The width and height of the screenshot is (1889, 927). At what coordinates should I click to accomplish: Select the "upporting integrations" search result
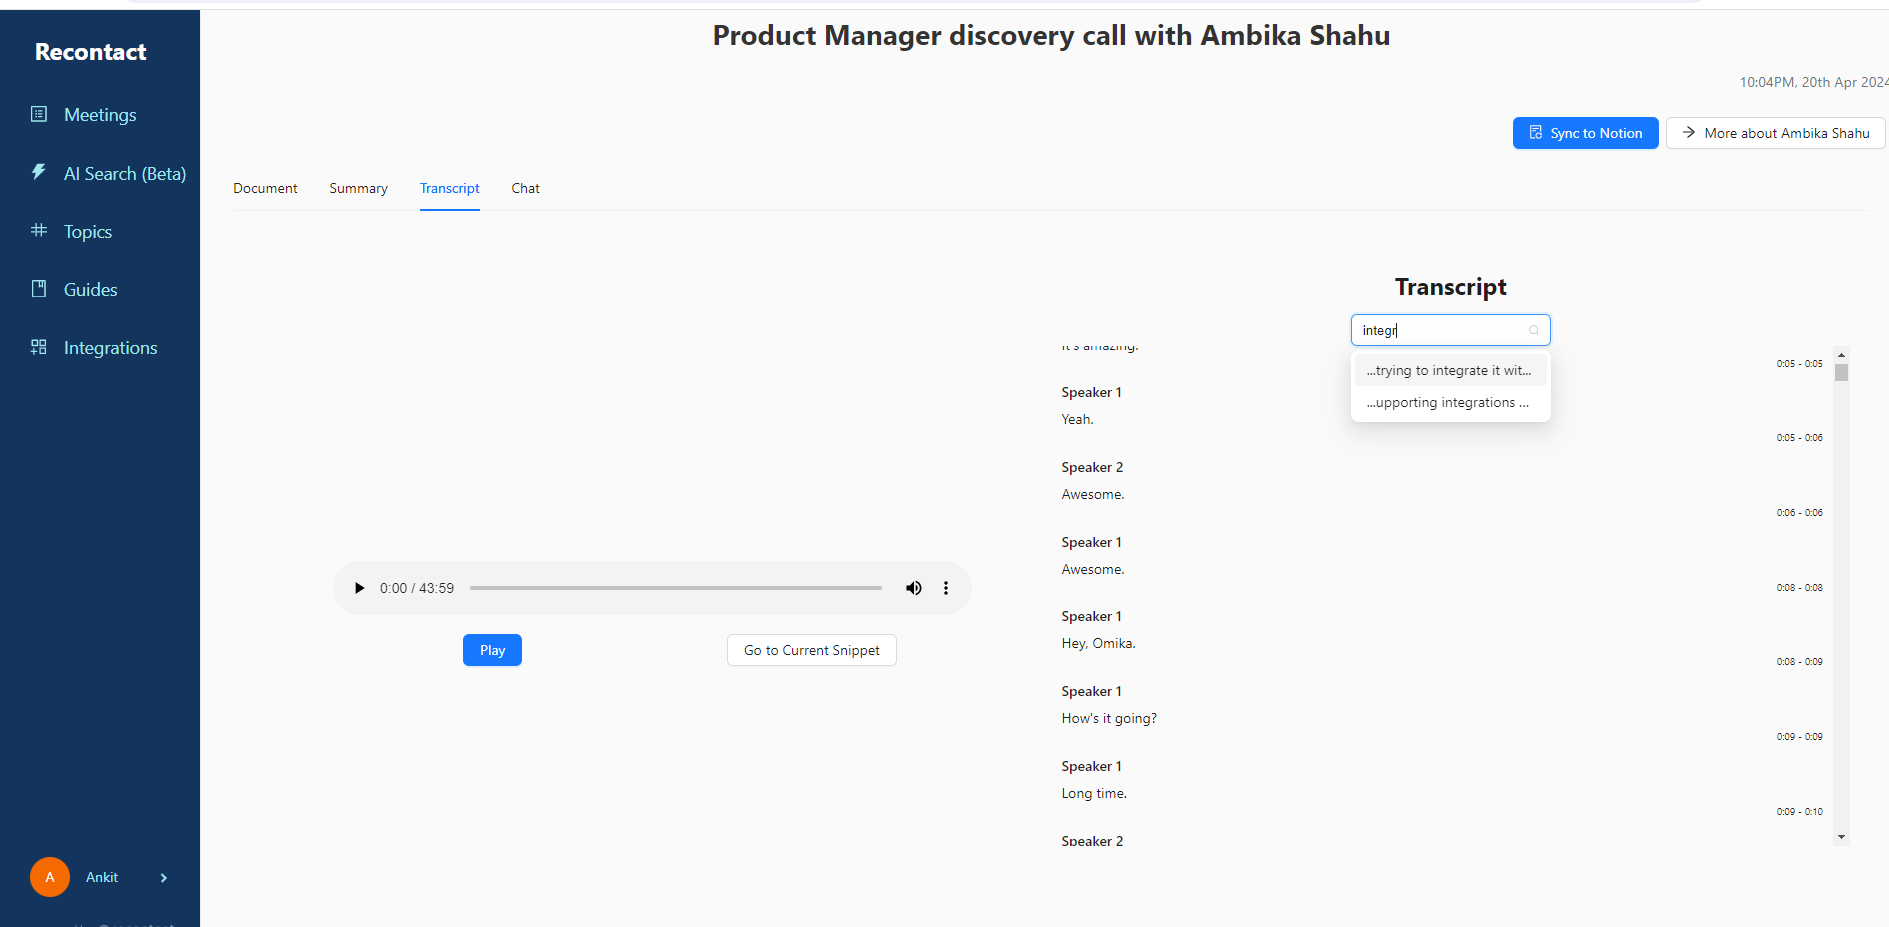(1449, 403)
